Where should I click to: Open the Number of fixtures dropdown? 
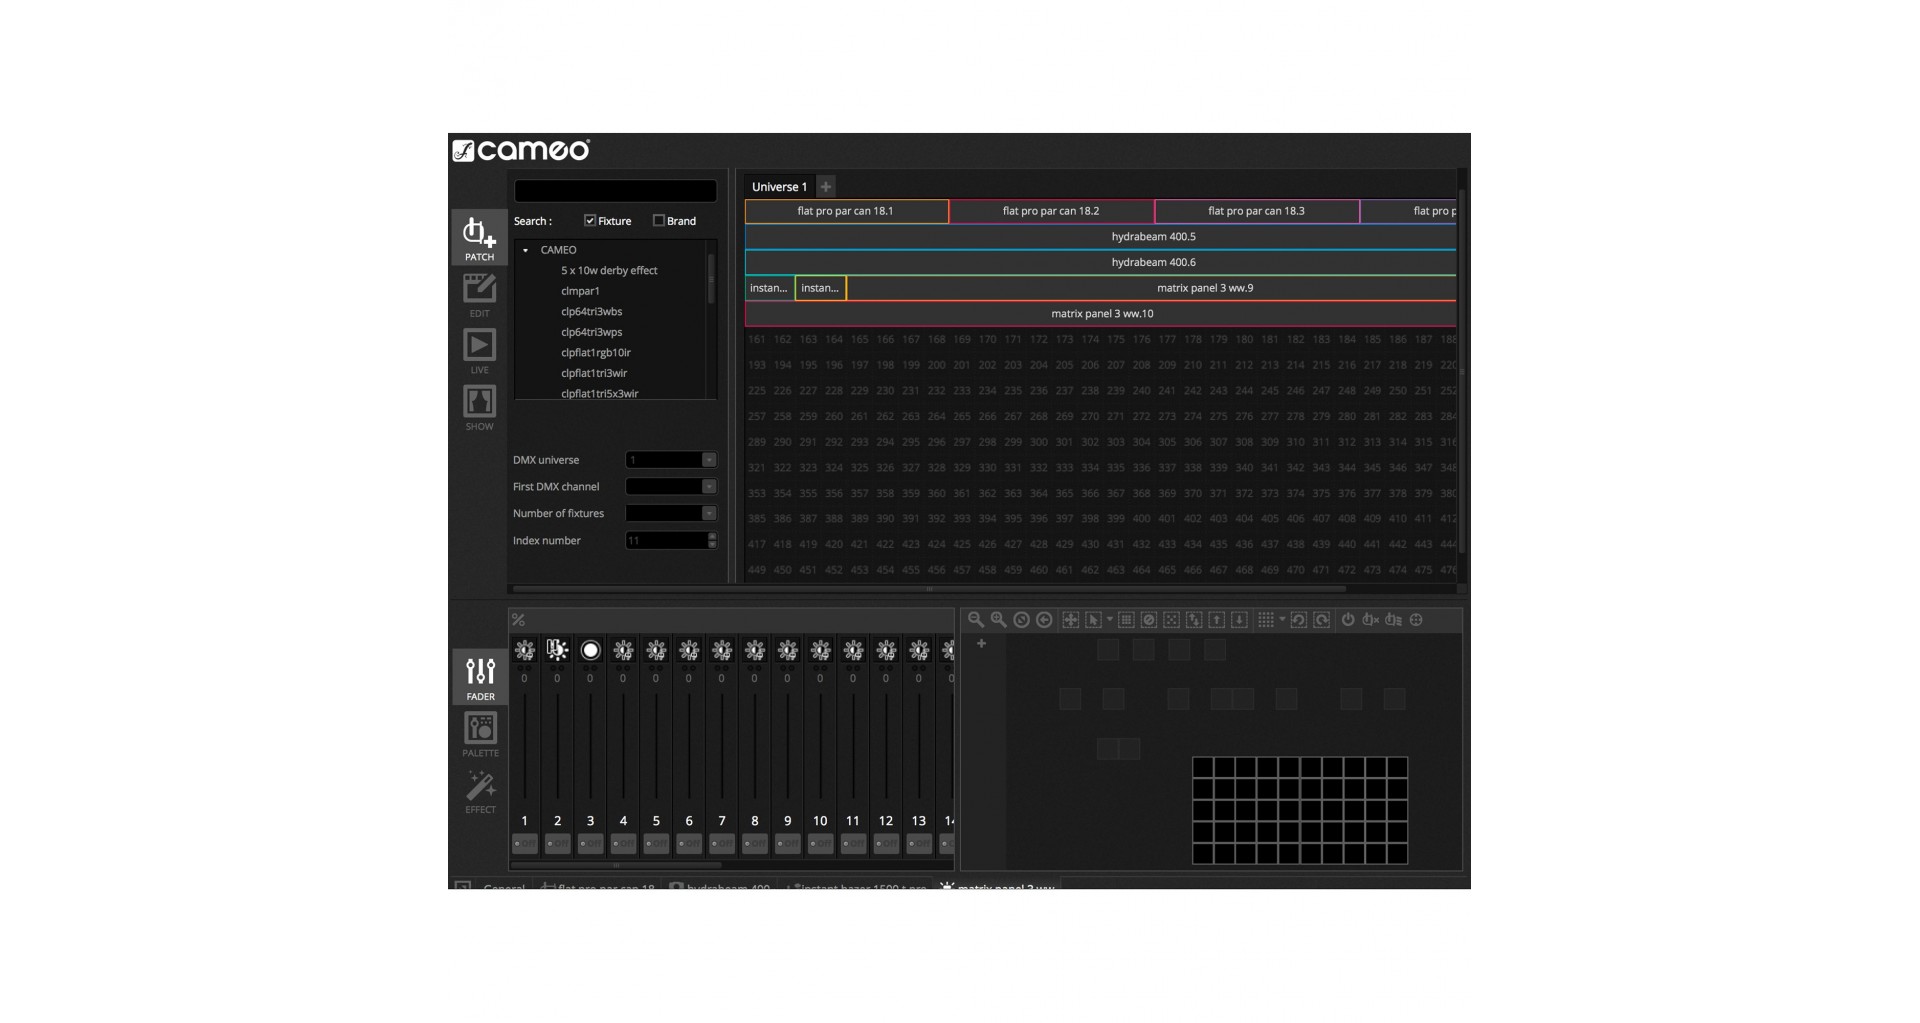709,513
